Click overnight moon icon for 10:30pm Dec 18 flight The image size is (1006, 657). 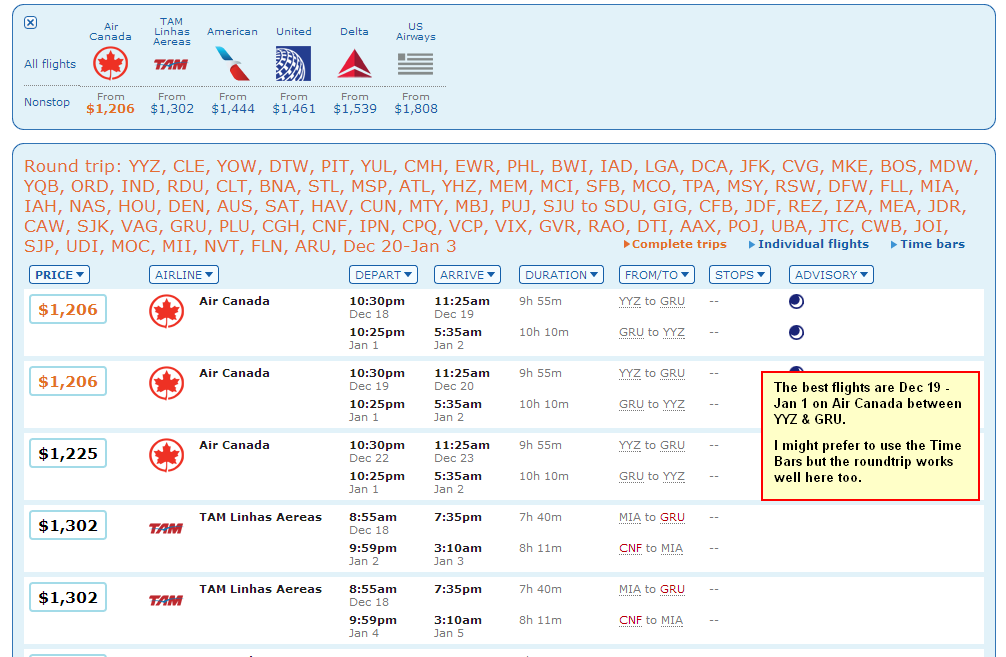coord(796,302)
